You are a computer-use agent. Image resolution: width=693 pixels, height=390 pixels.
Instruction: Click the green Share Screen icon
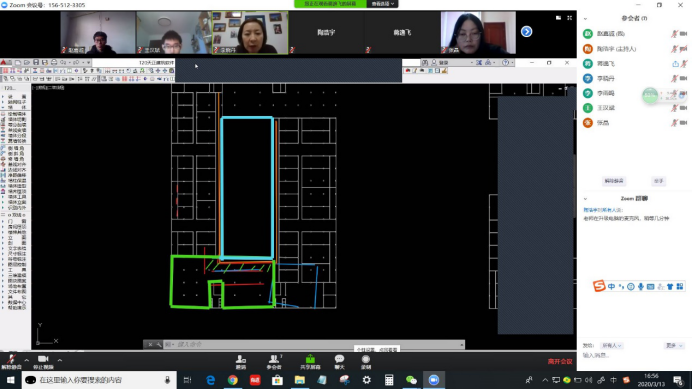pyautogui.click(x=310, y=362)
